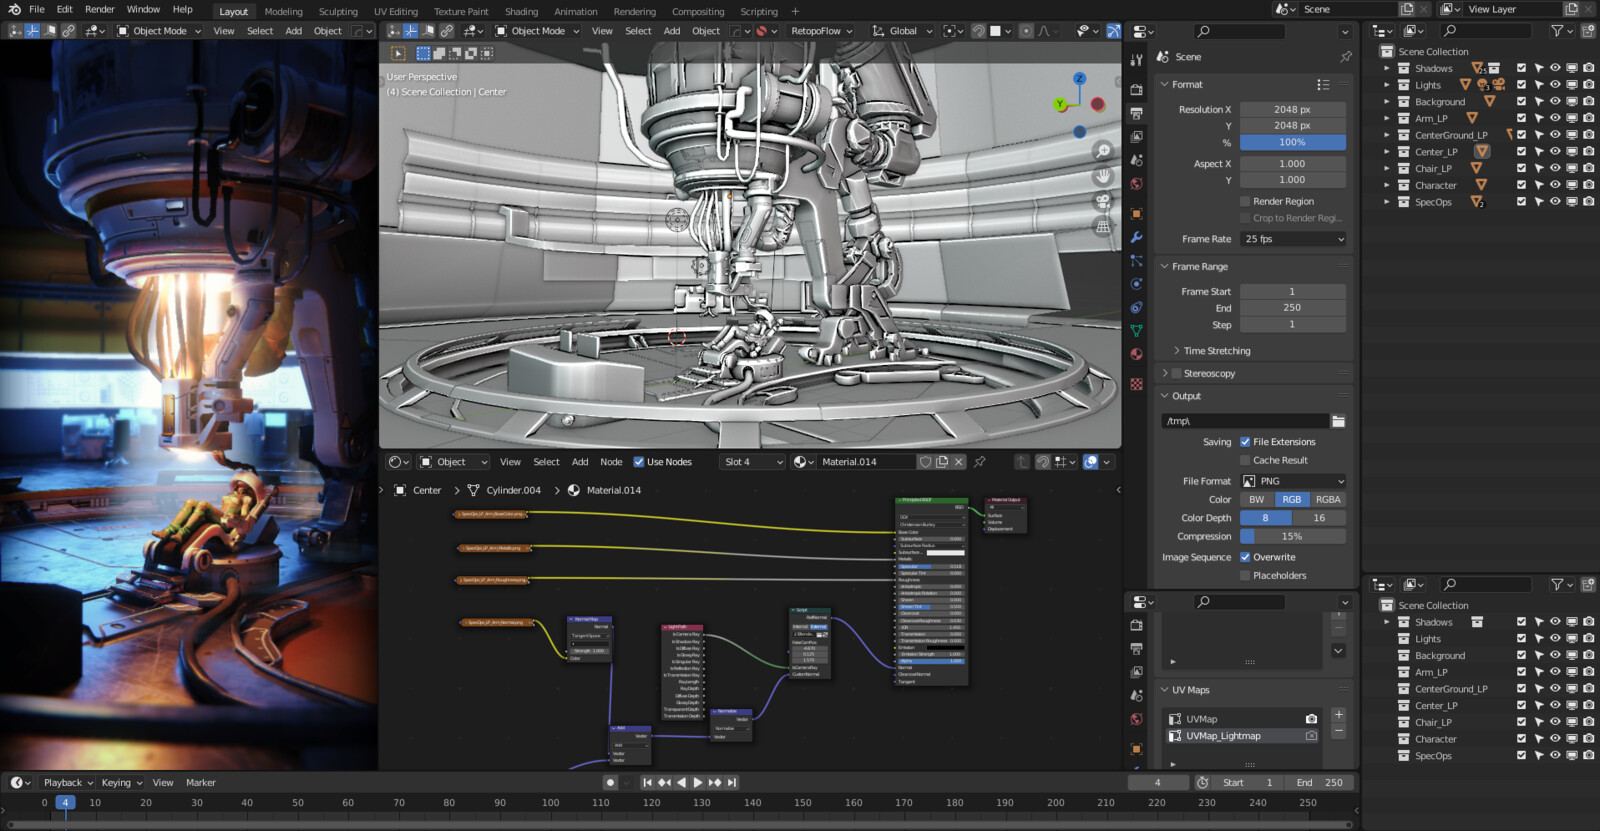Switch to the Modeling workspace tab
Screen dimensions: 1600x831
[x=283, y=12]
